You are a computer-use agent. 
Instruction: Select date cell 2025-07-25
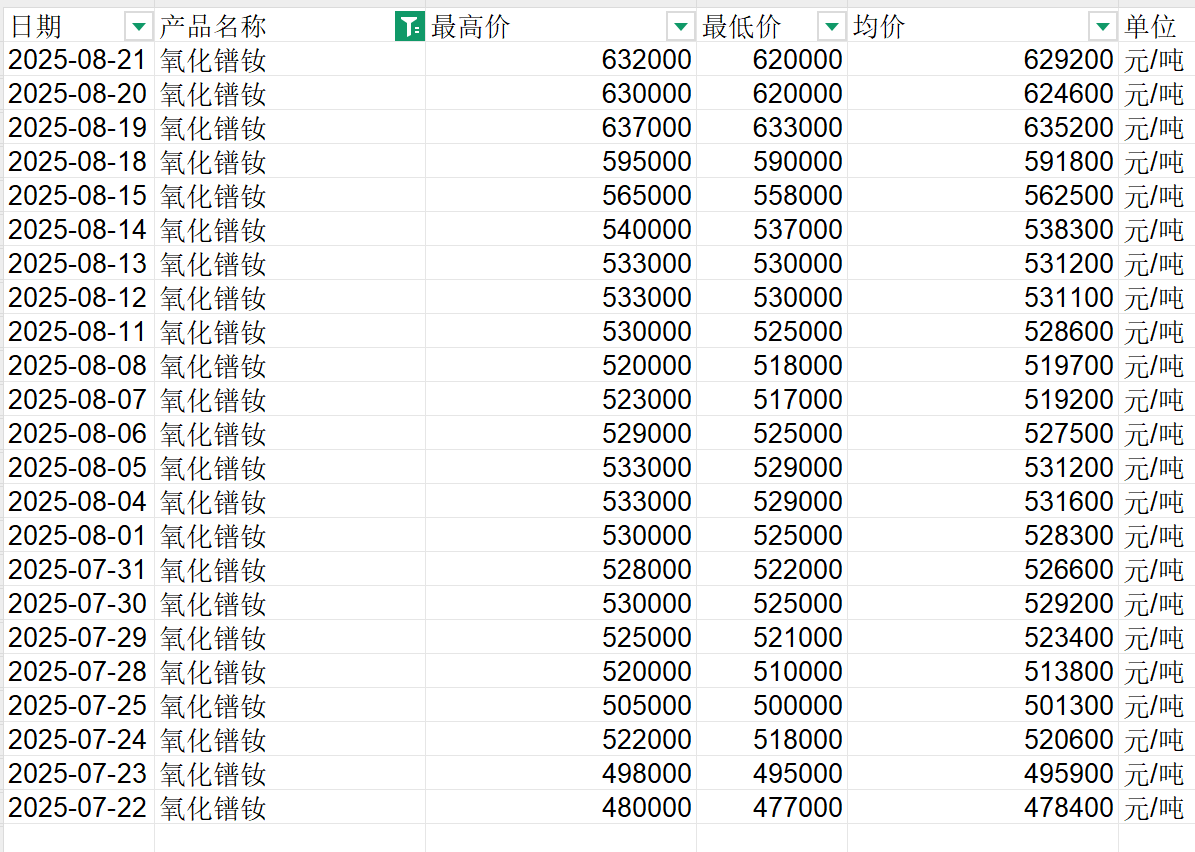tap(78, 705)
